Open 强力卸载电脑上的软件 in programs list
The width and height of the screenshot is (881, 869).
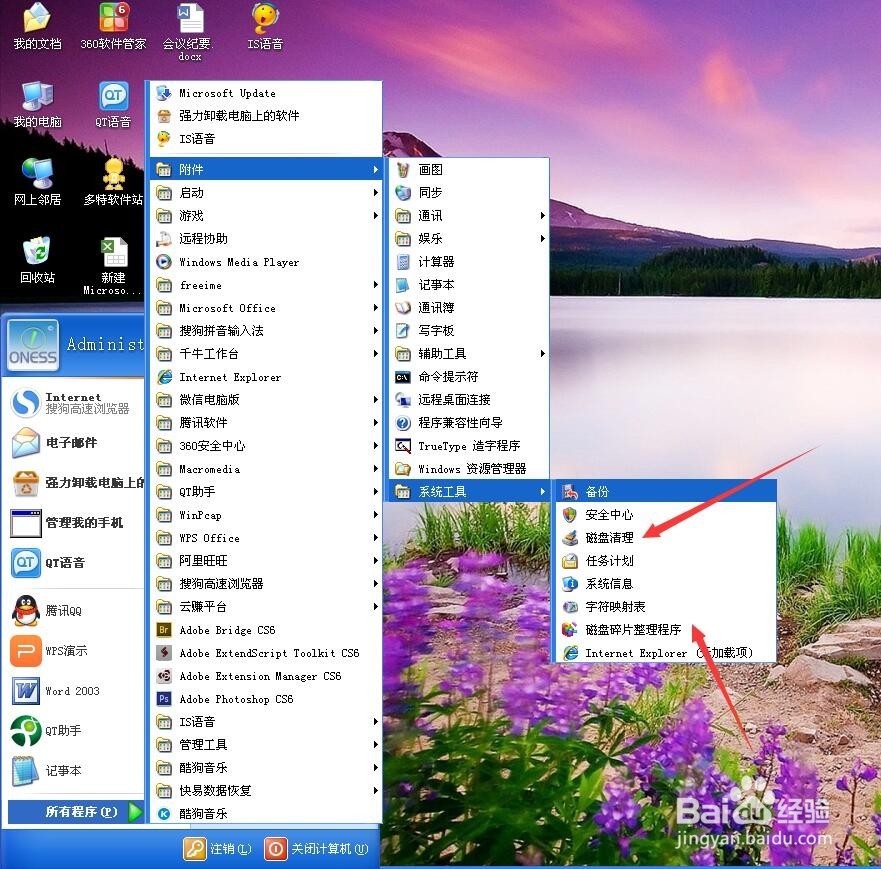click(266, 116)
